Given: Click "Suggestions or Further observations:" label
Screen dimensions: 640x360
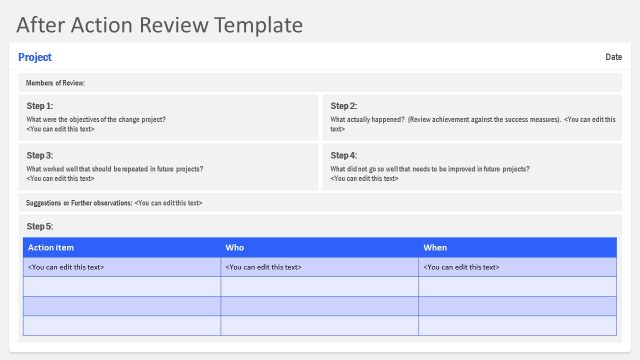Looking at the screenshot, I should (x=79, y=203).
